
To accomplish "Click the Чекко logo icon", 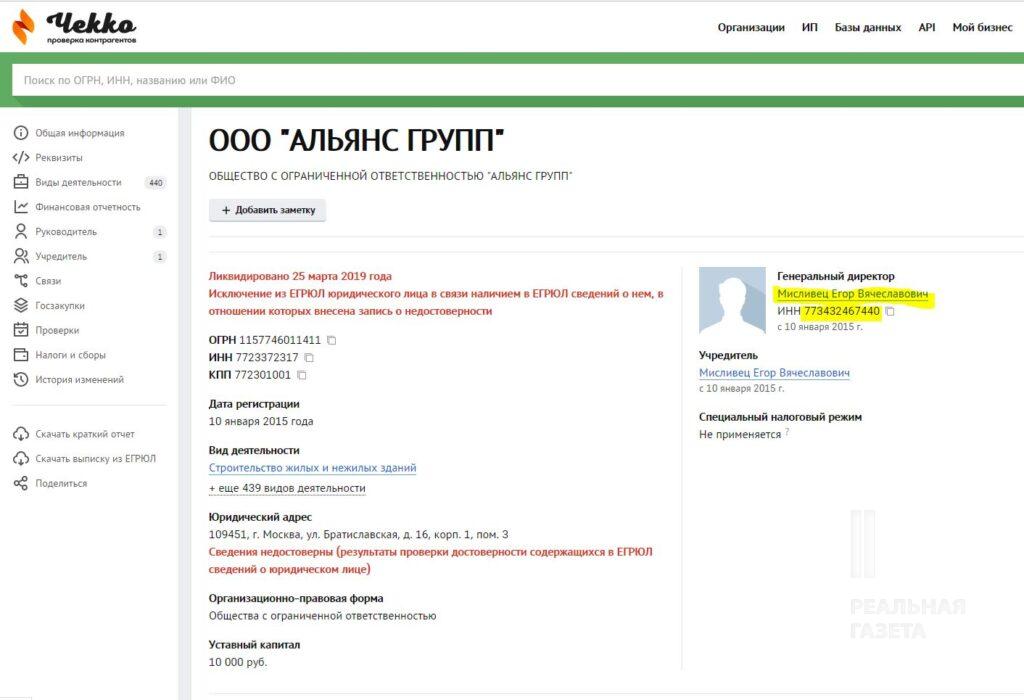I will point(22,27).
